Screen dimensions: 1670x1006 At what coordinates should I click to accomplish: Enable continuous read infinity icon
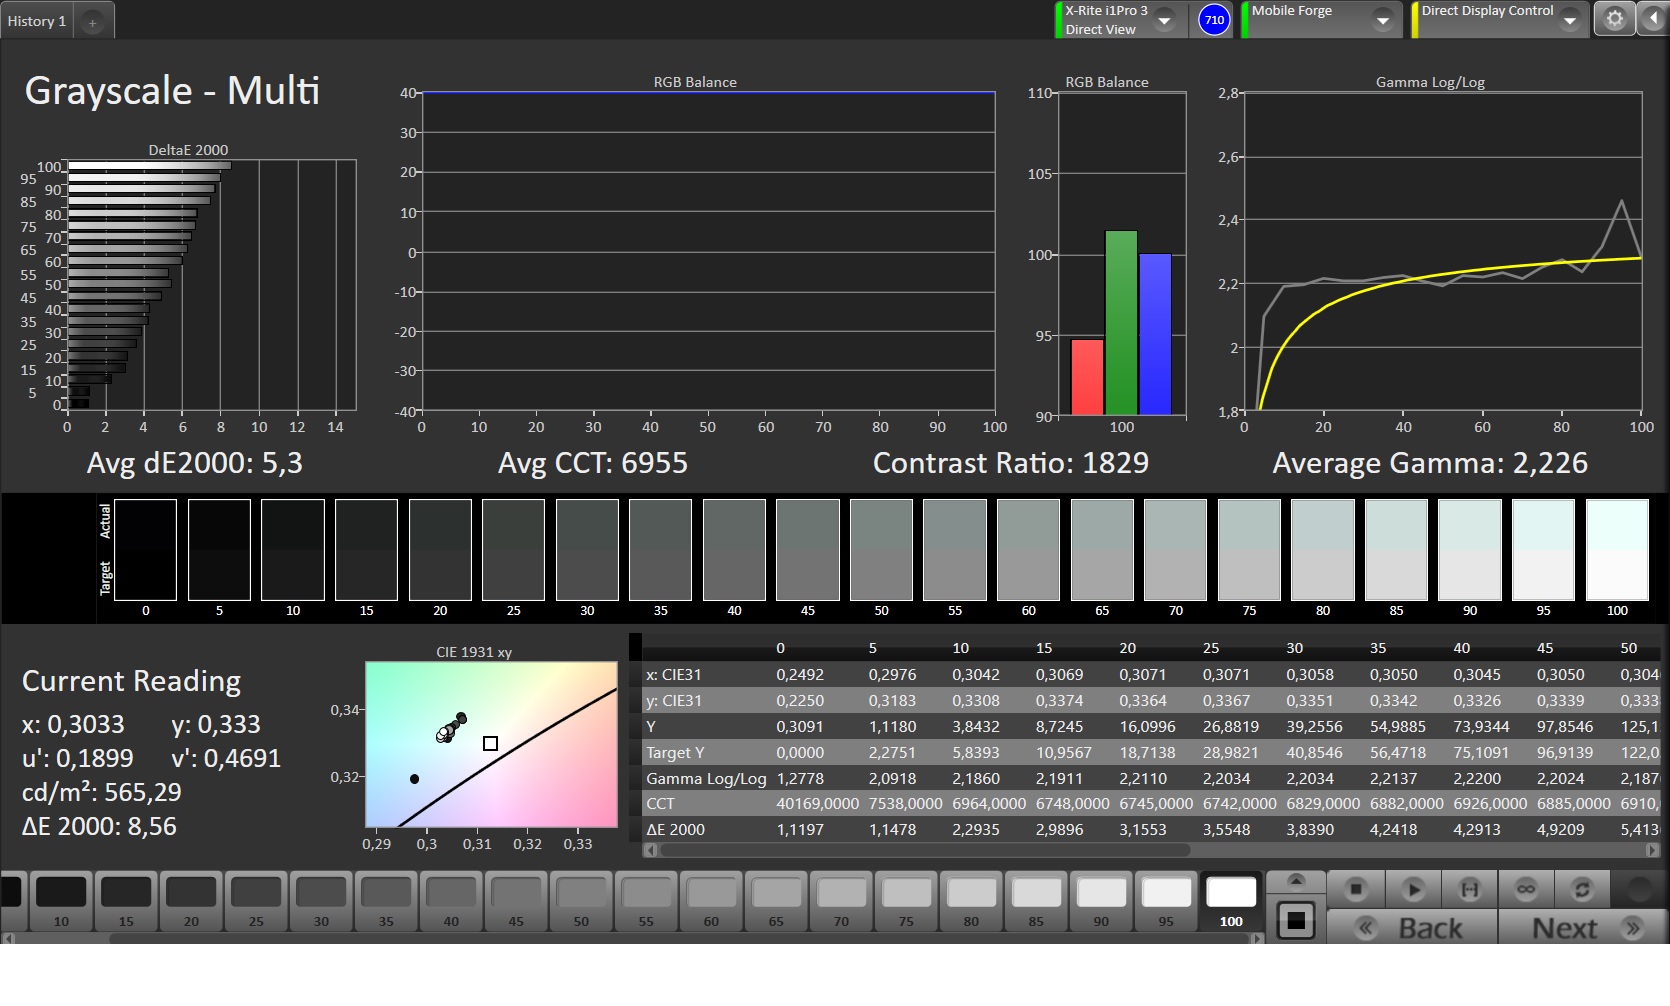click(1526, 889)
